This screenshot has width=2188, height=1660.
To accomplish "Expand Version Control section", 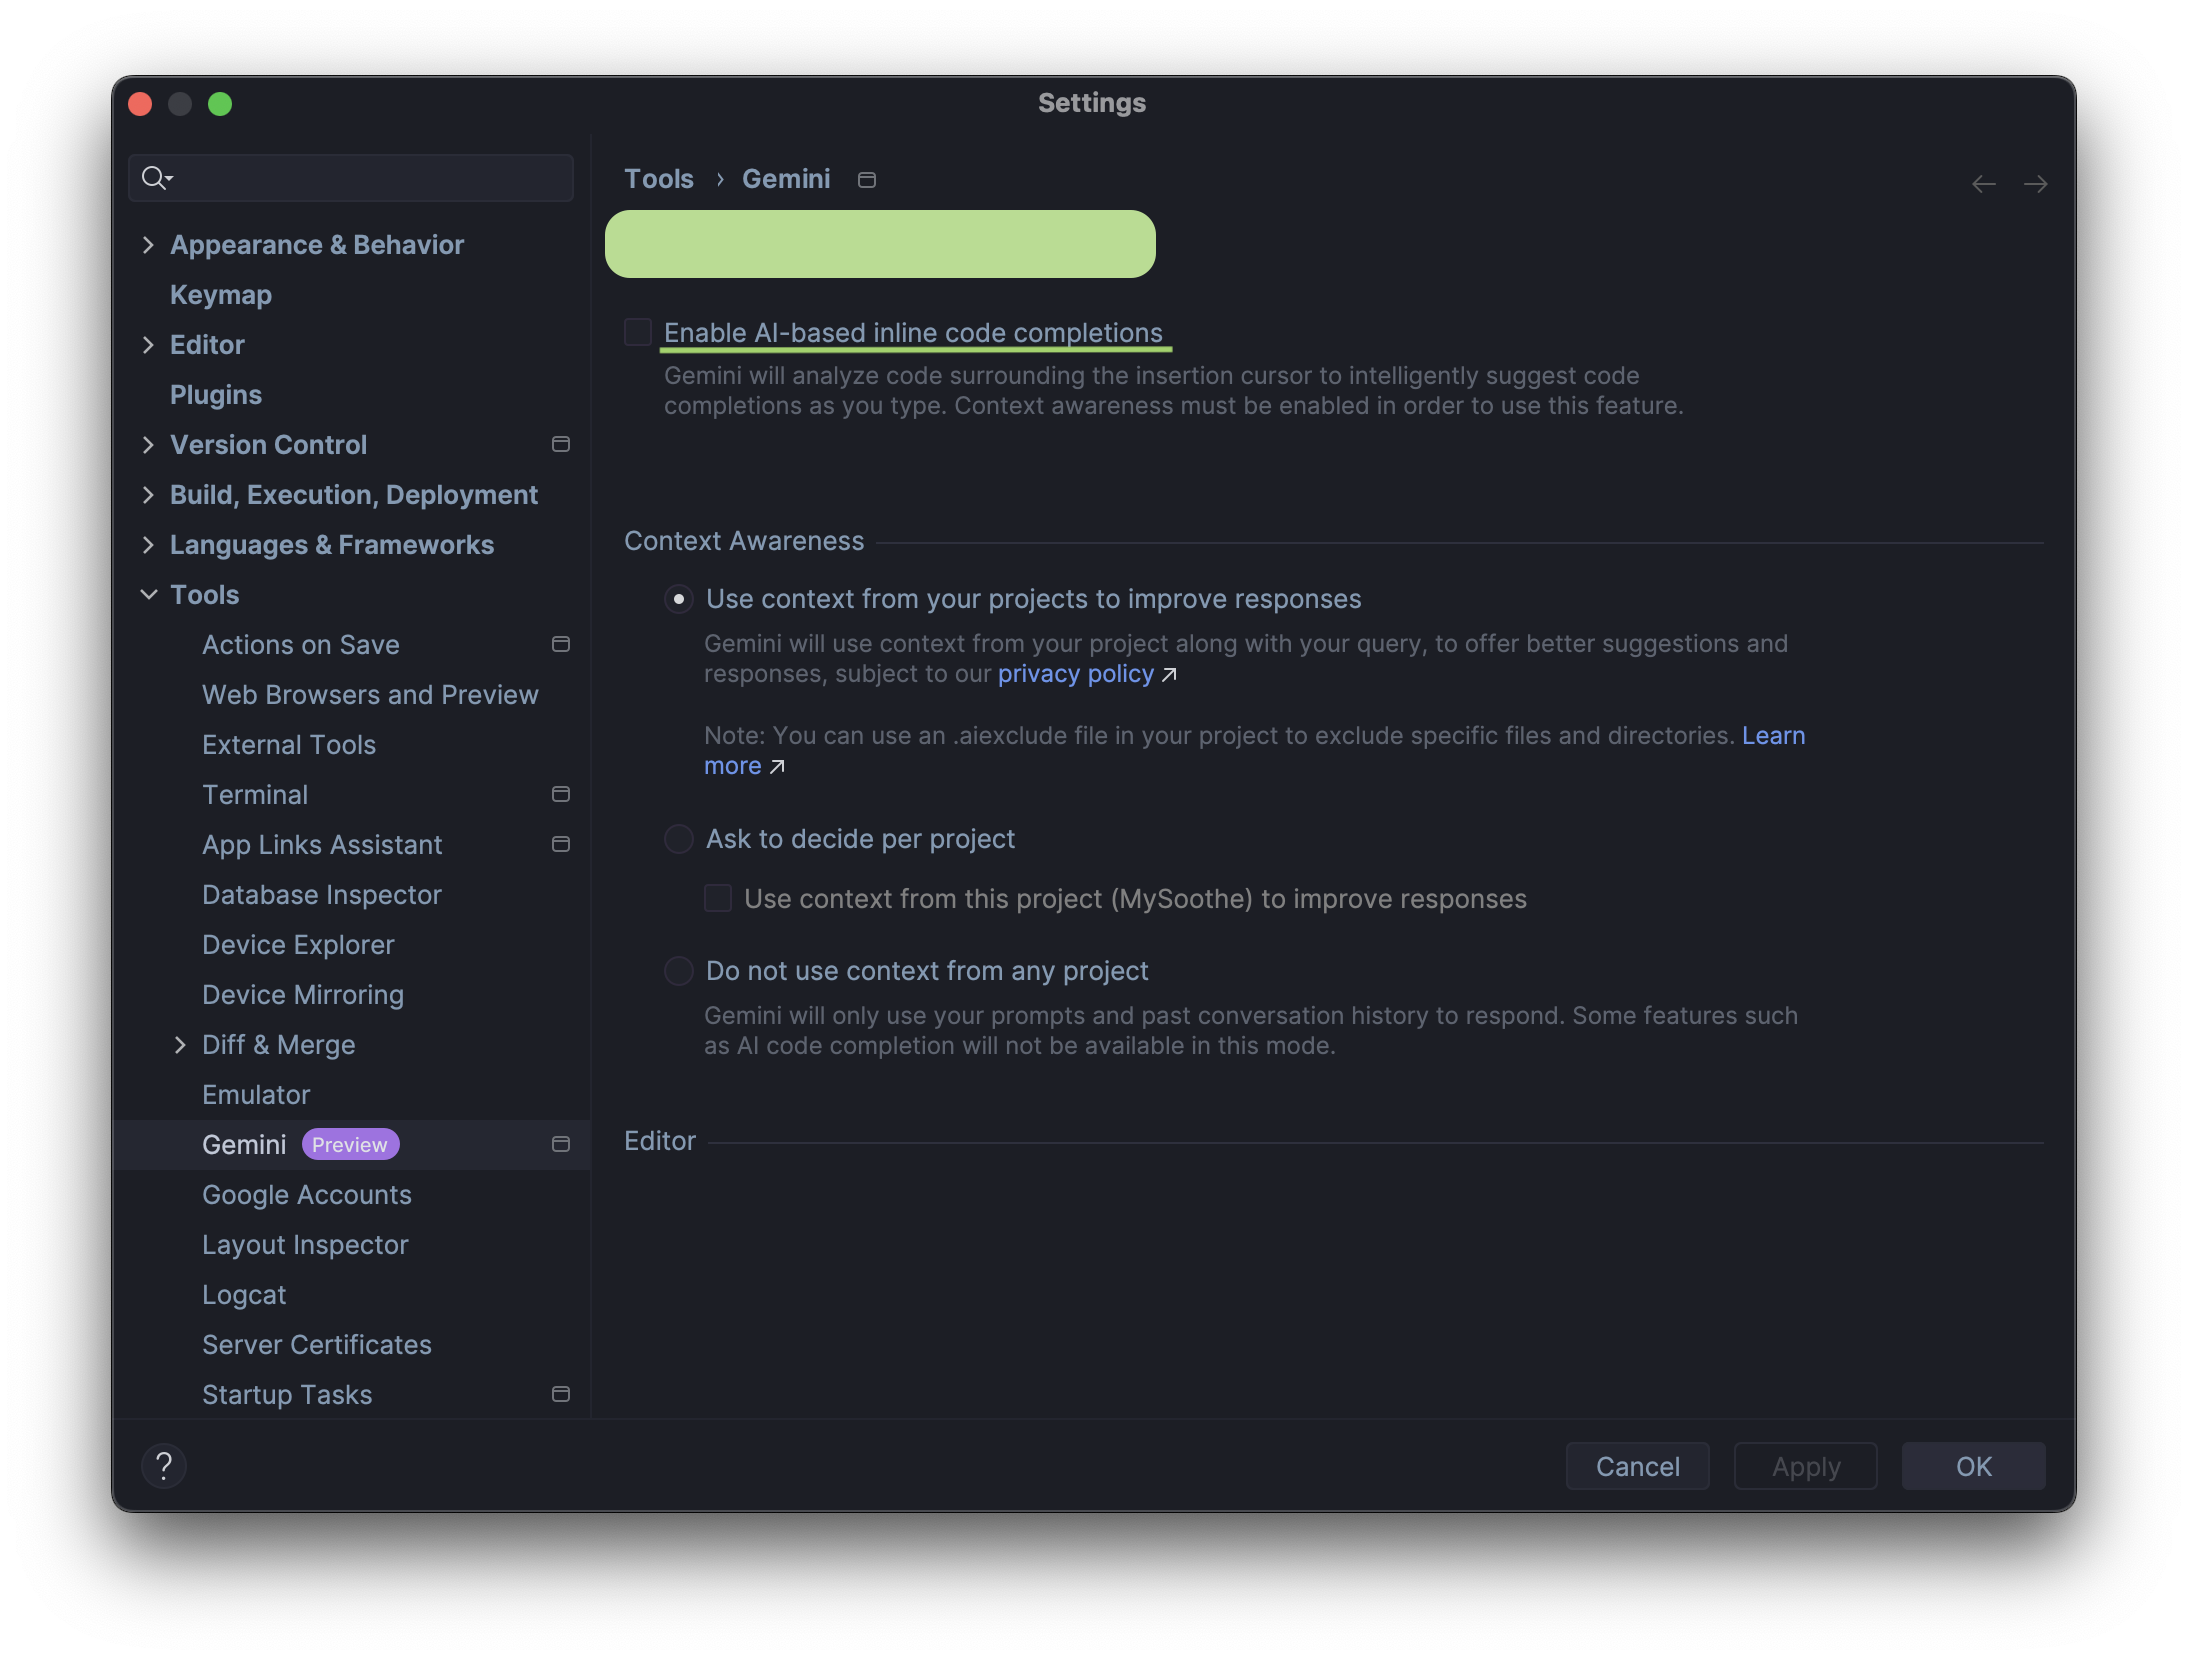I will point(148,445).
